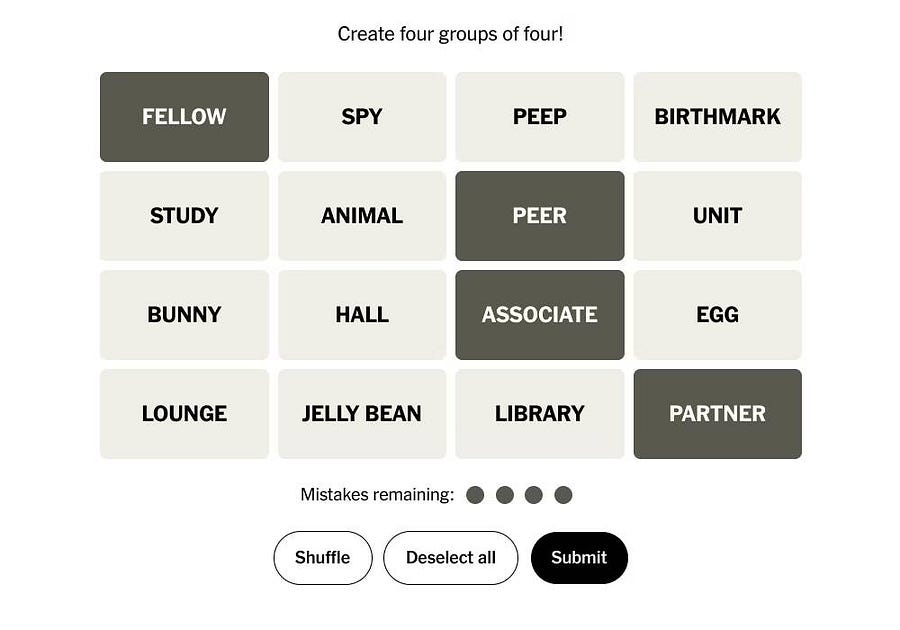900x630 pixels.
Task: Select the HALL word tile
Action: 362,315
